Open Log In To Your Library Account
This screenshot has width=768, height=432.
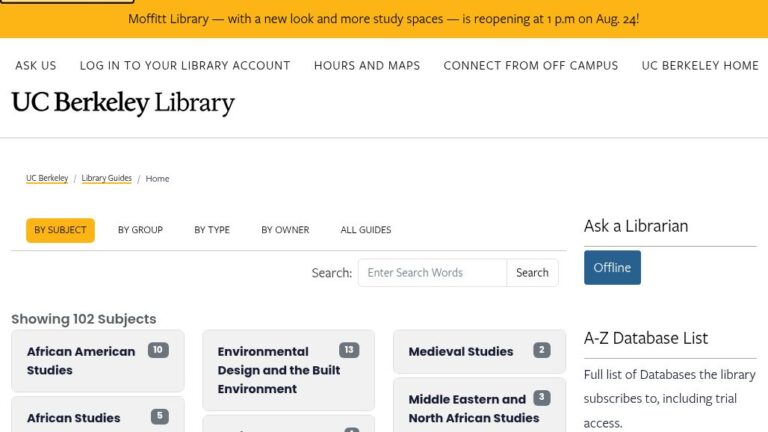185,66
